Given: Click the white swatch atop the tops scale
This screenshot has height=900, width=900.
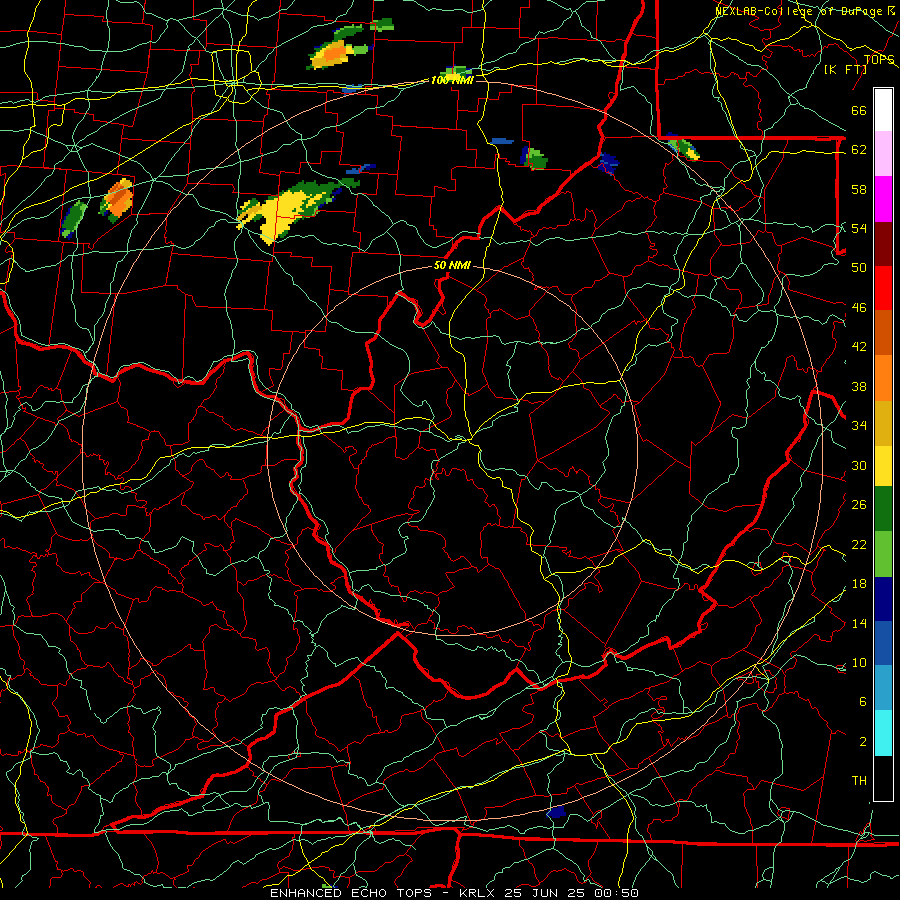Looking at the screenshot, I should 883,110.
